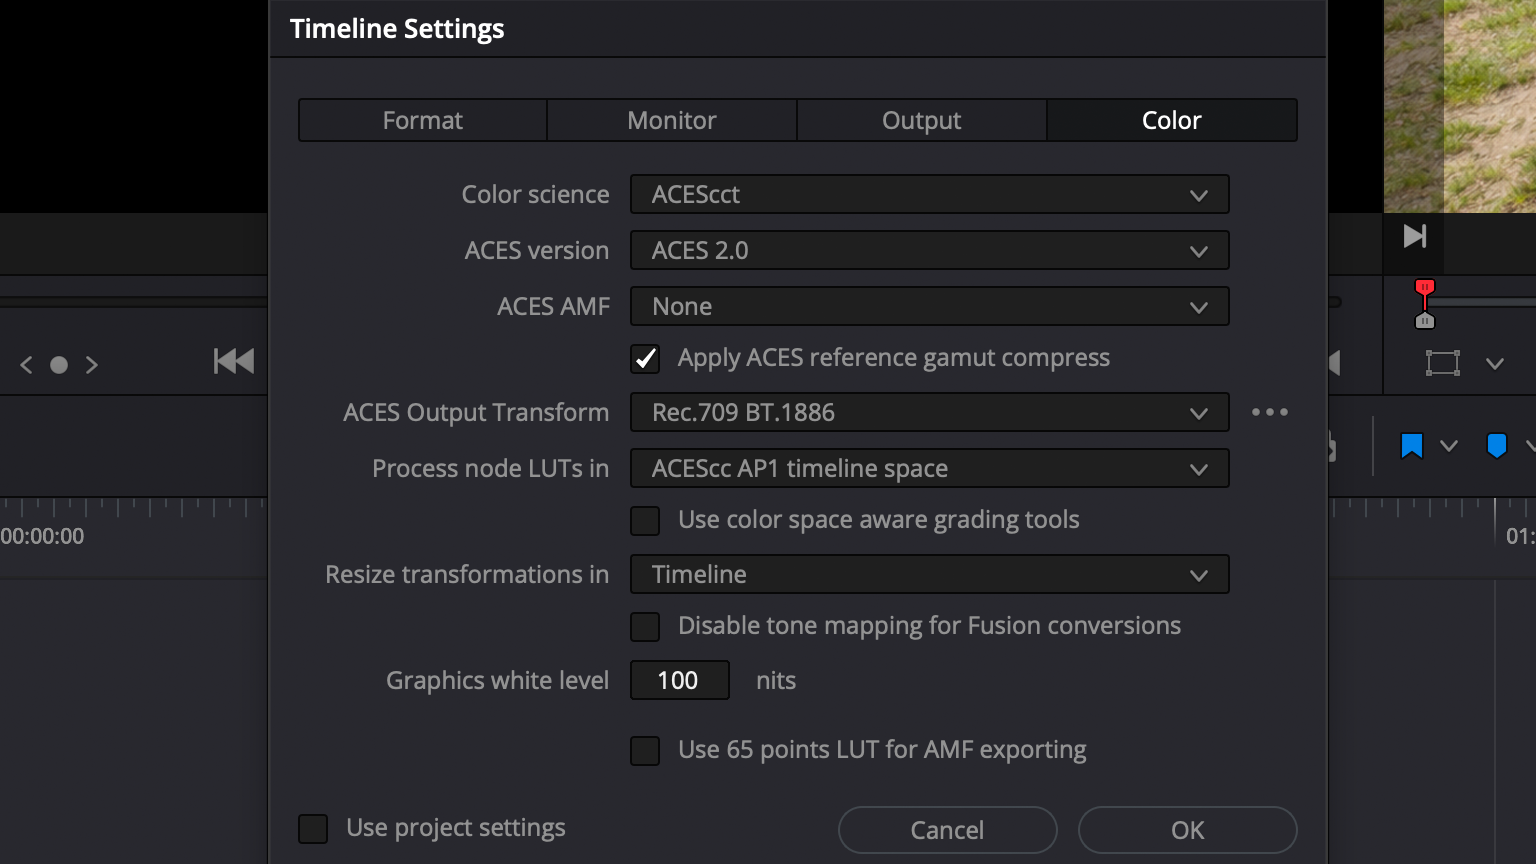Screen dimensions: 1536x864
Task: Open the ACES Output Transform three-dot options
Action: coord(1269,412)
